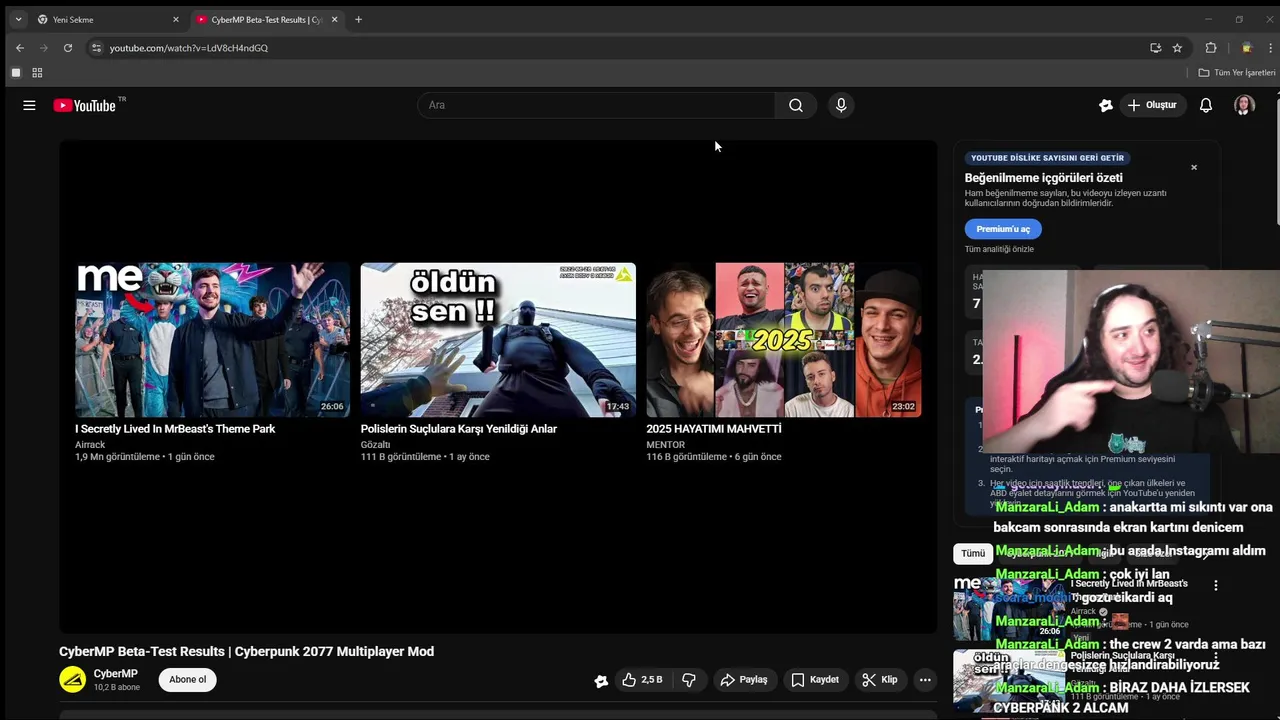Close the CyberMP Beta-Test Results tab
The width and height of the screenshot is (1280, 720).
pyautogui.click(x=334, y=19)
